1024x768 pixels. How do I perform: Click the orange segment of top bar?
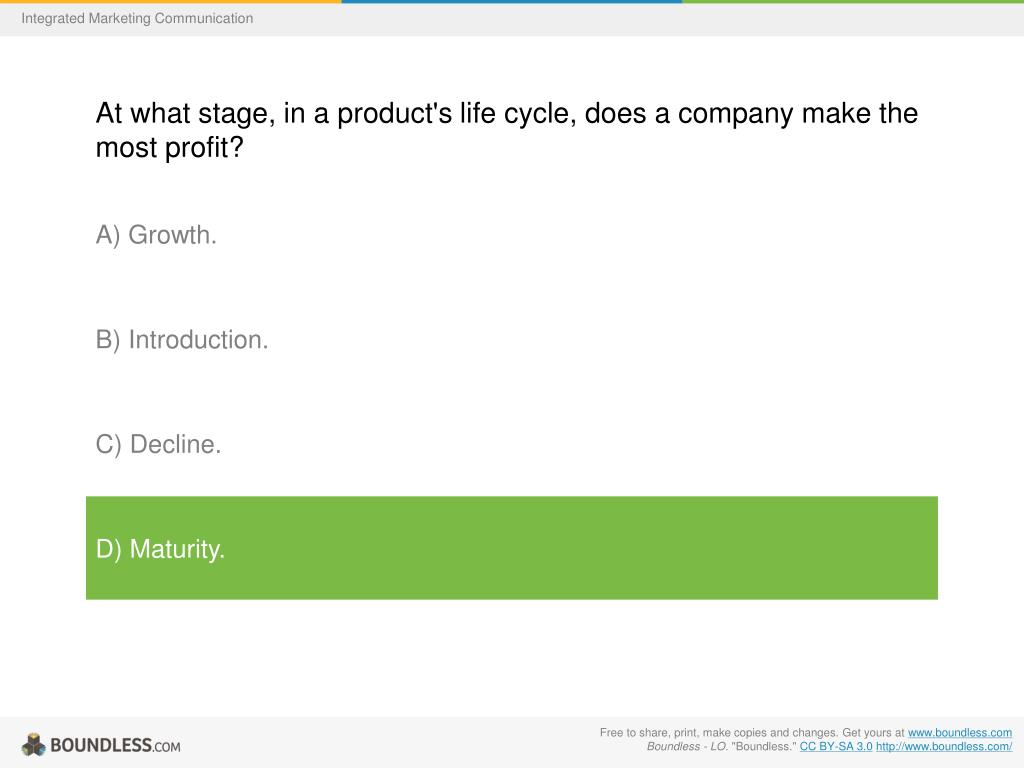170,1
